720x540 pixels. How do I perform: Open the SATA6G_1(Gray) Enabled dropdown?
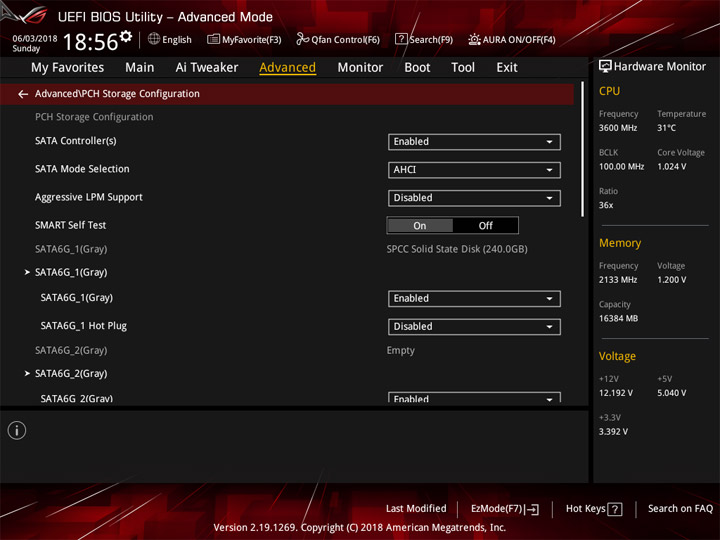click(474, 298)
